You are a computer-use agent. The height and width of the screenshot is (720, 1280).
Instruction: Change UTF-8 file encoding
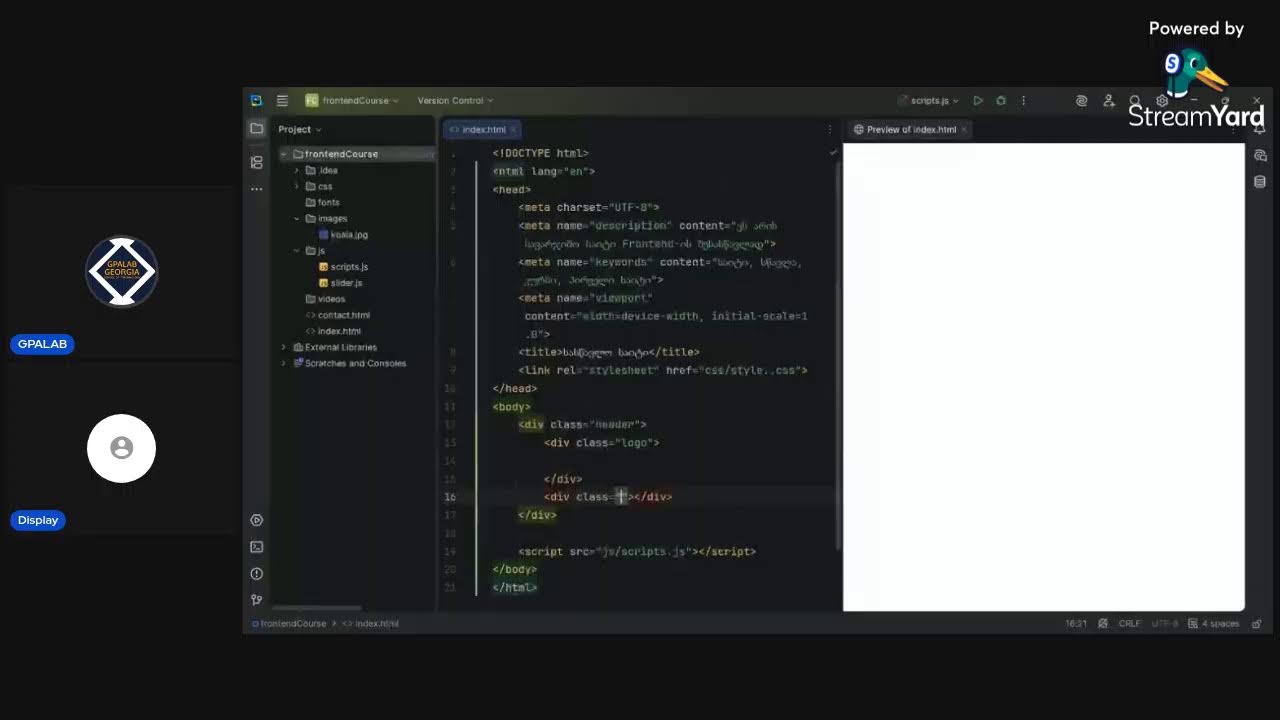pyautogui.click(x=1165, y=623)
